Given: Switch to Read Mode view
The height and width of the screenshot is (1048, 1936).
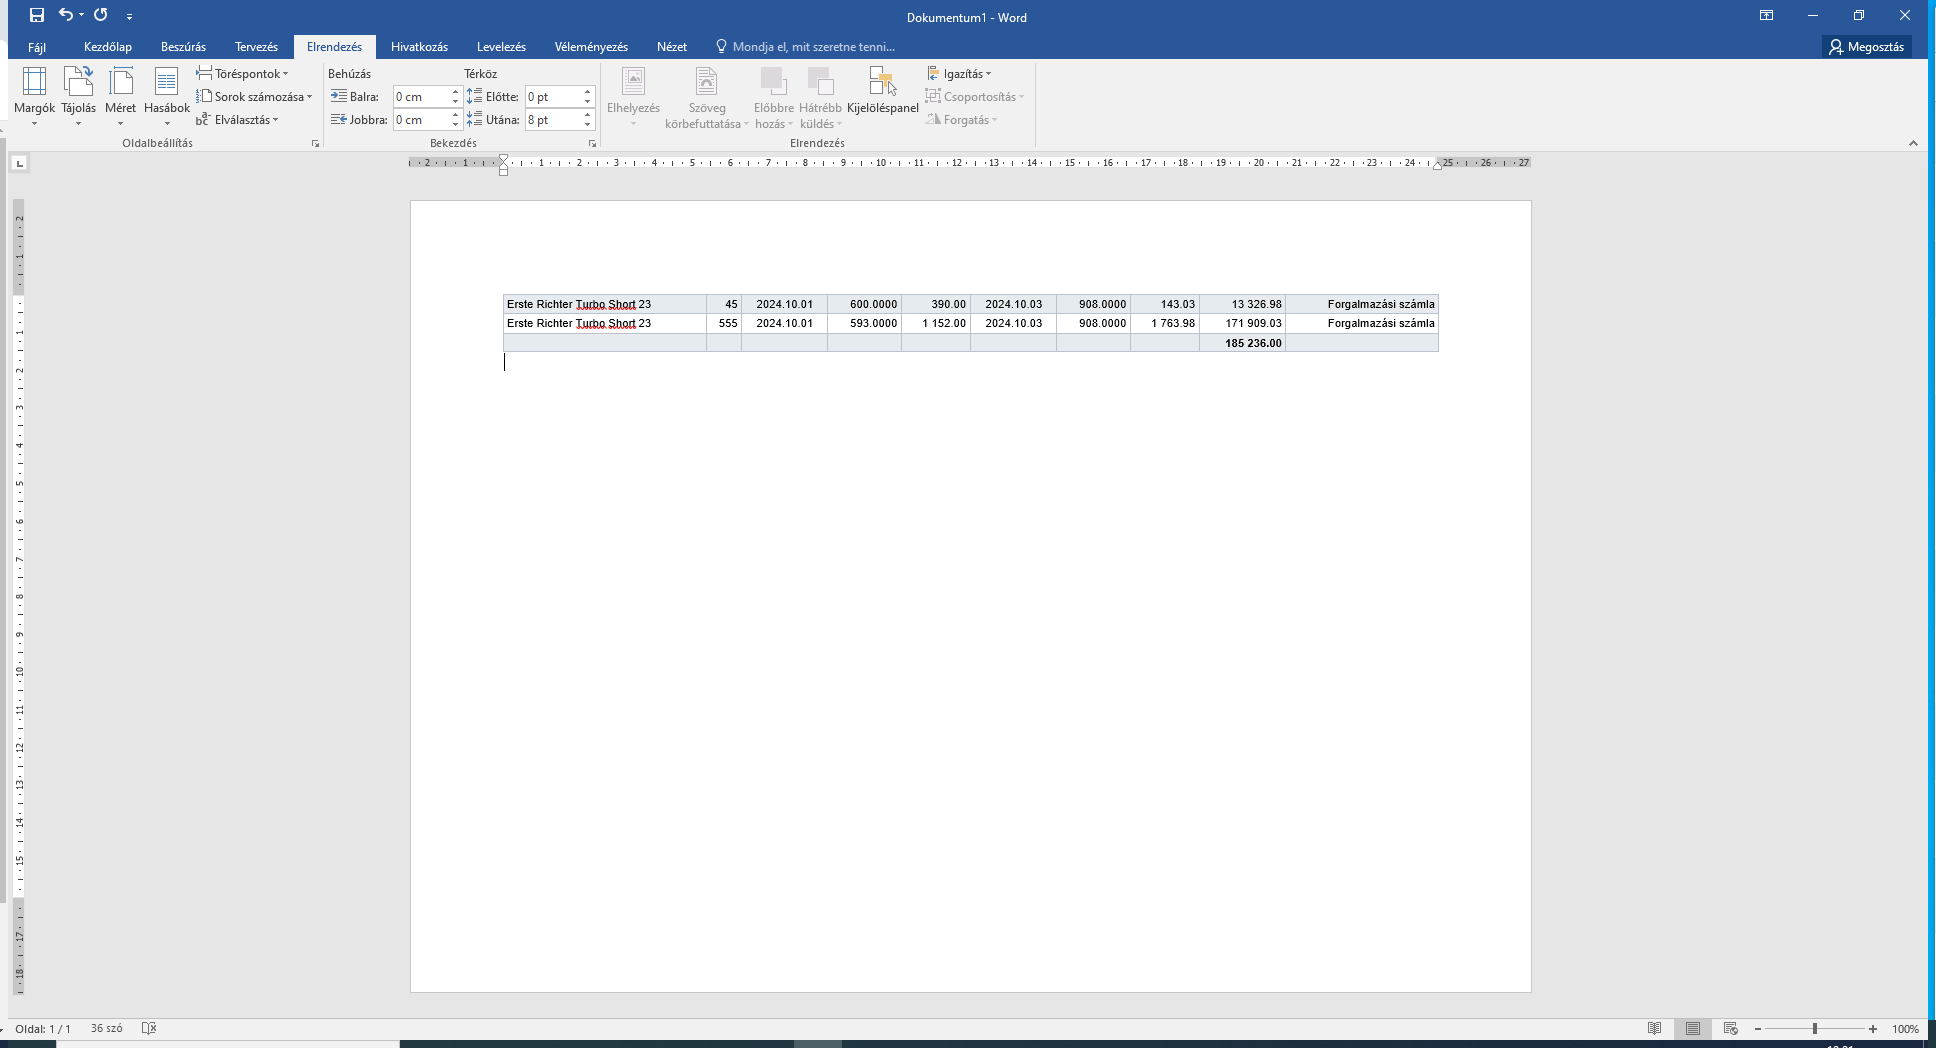Looking at the screenshot, I should point(1655,1029).
